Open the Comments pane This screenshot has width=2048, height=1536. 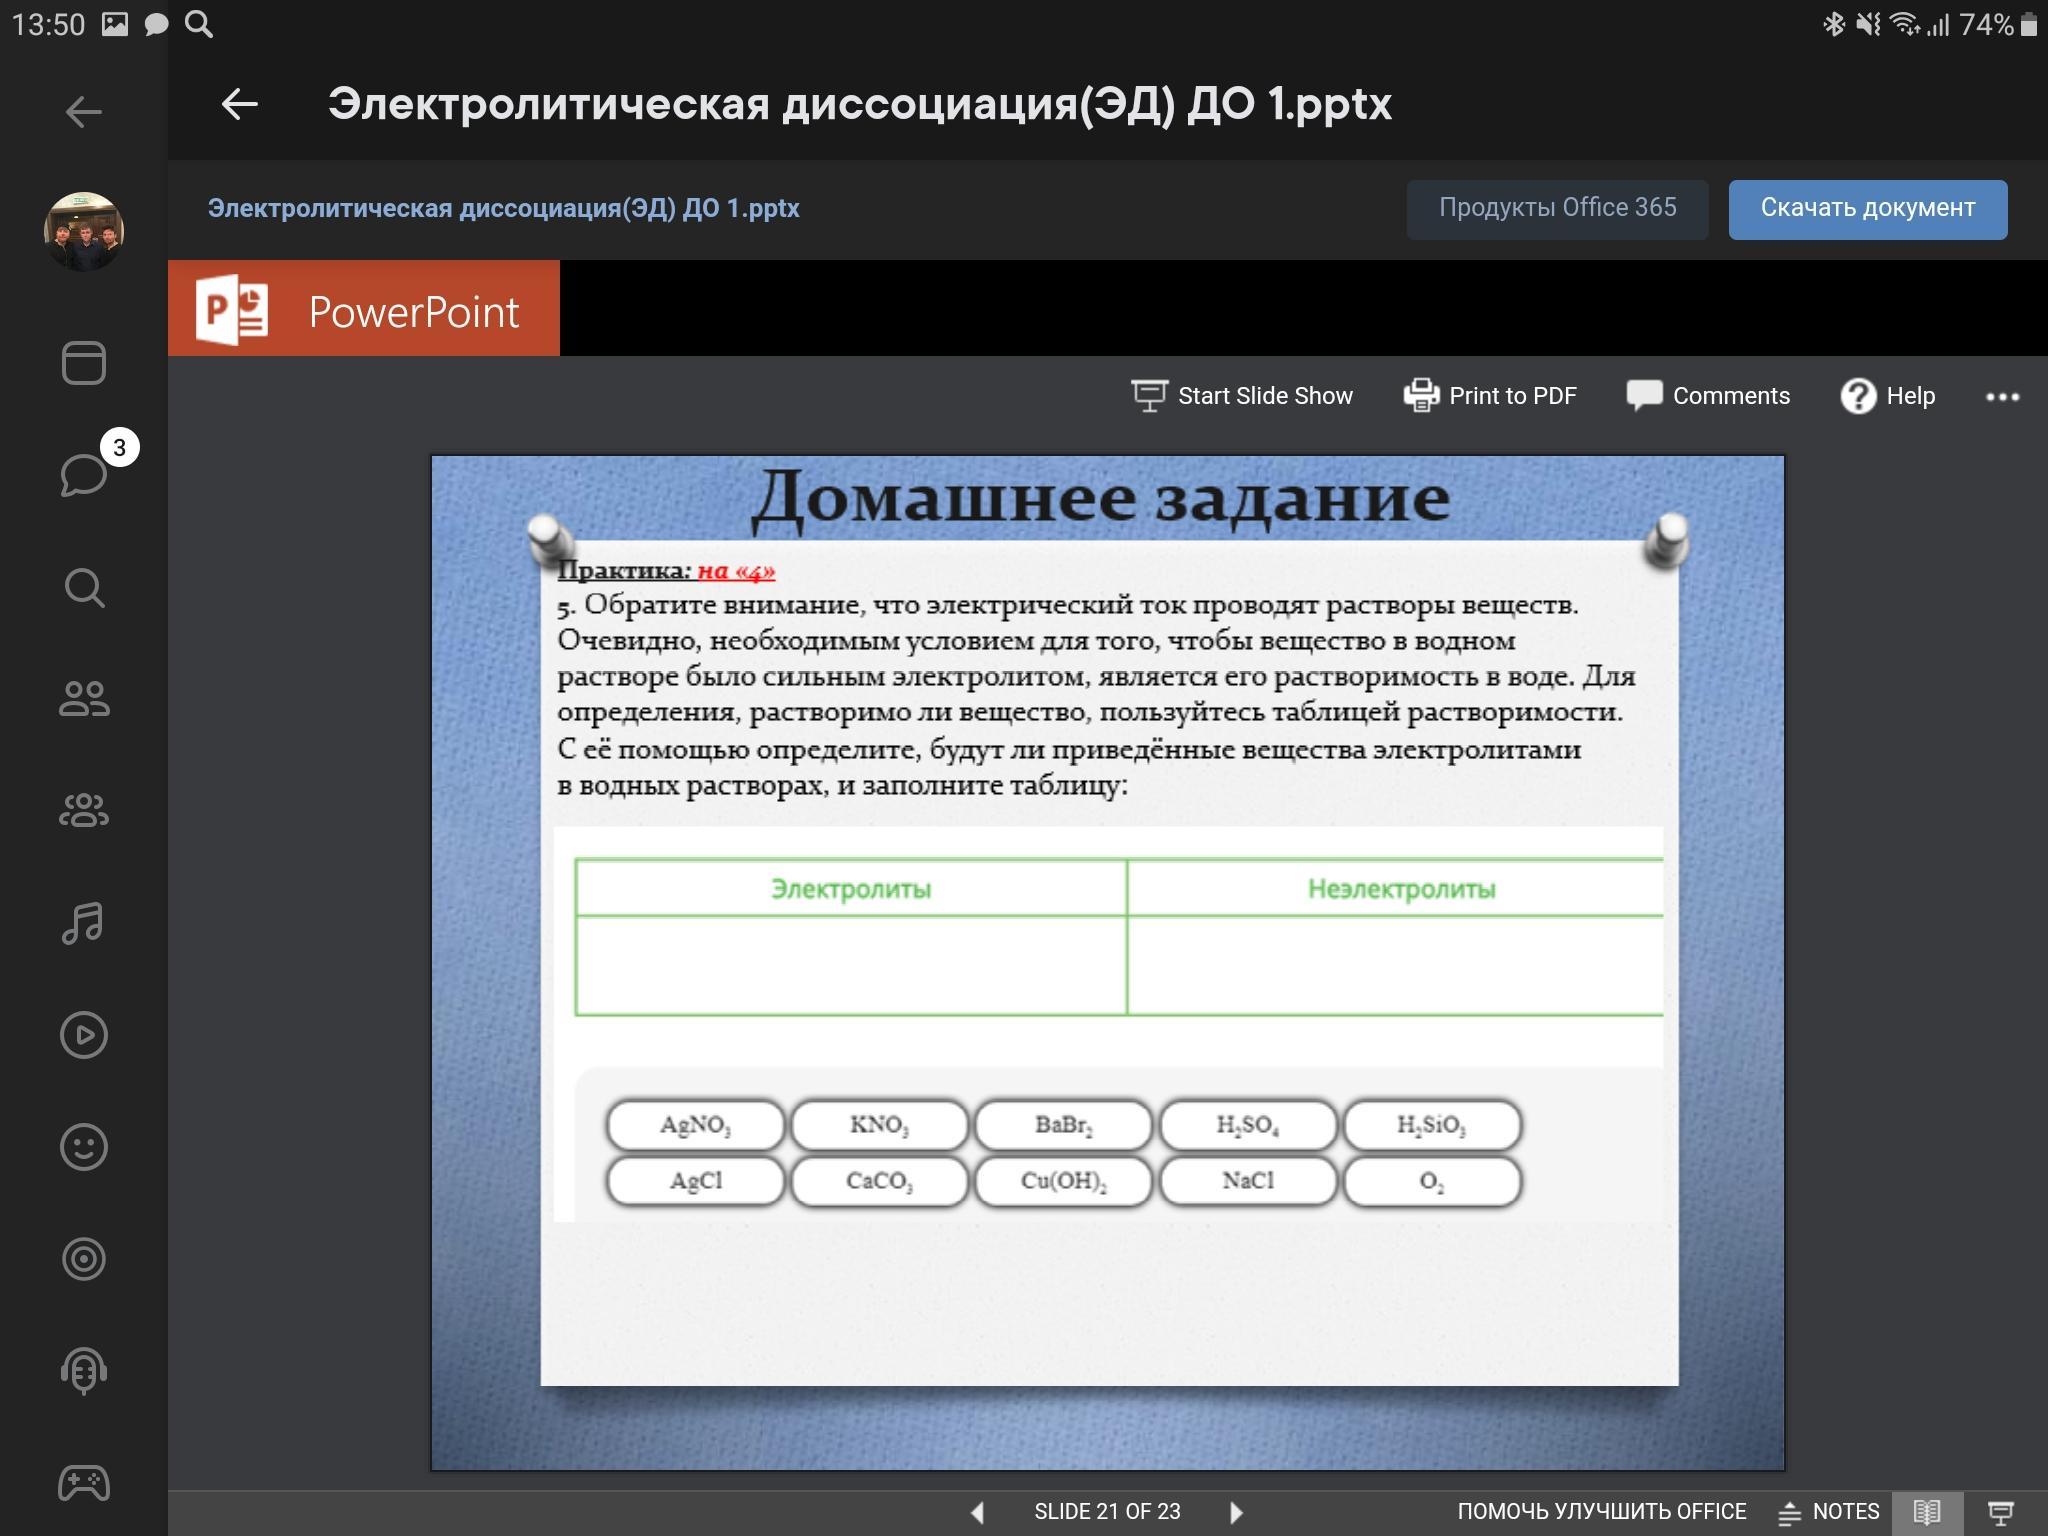pos(1708,396)
